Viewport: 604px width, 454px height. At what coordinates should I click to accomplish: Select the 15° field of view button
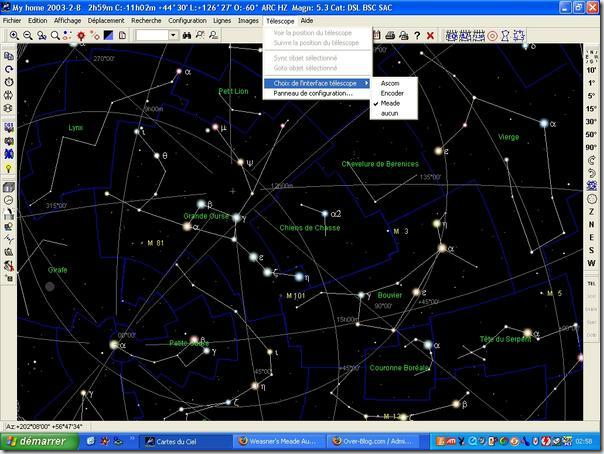pos(591,109)
